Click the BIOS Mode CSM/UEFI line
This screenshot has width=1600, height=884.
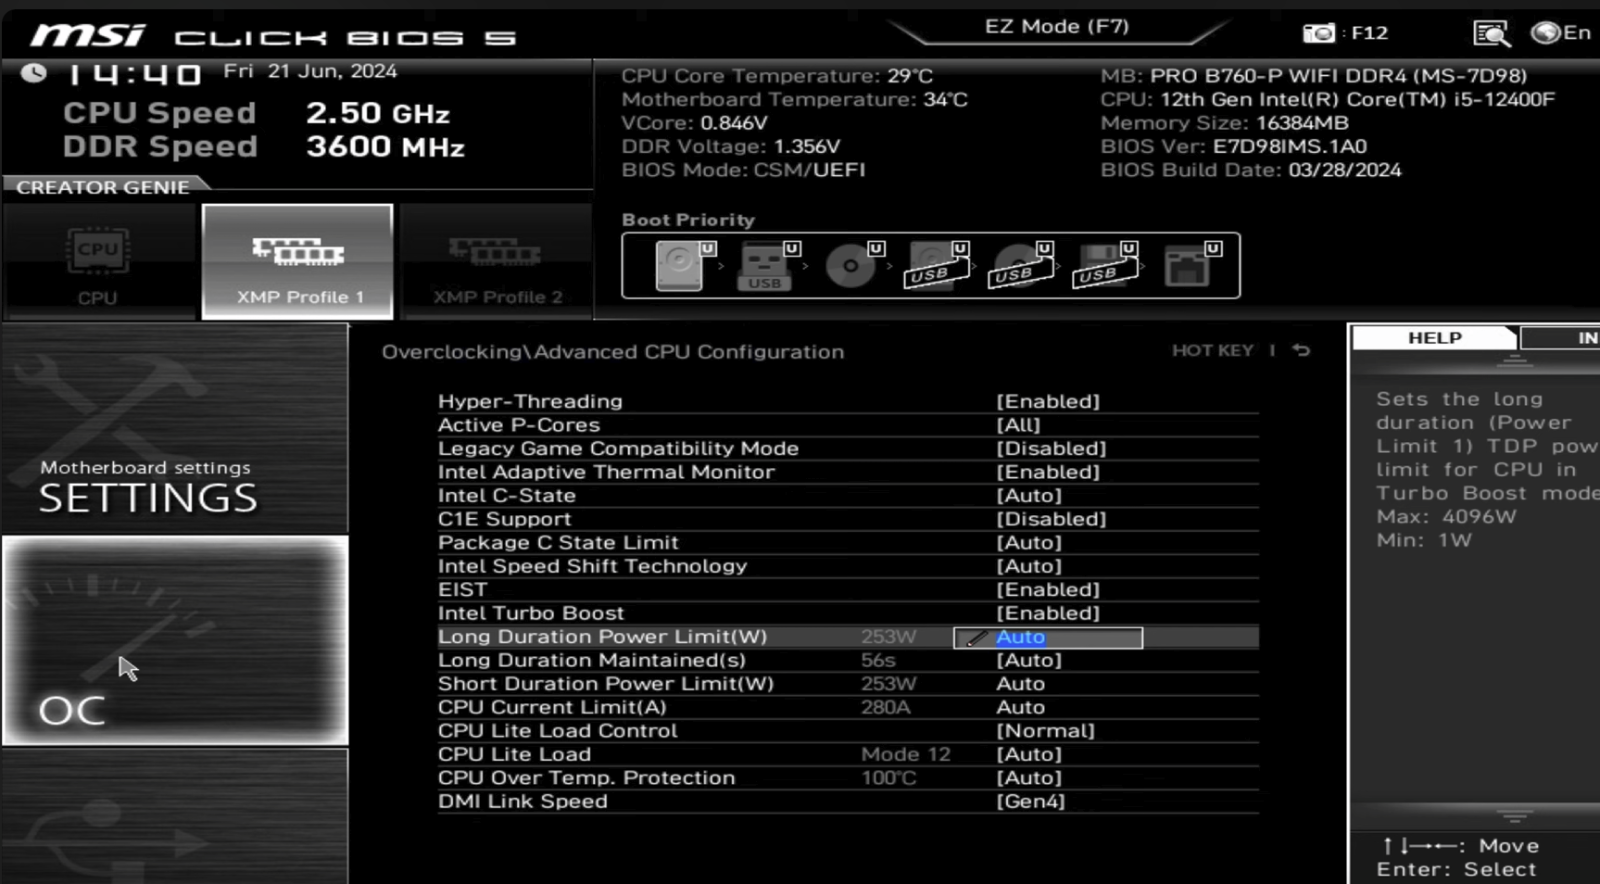[743, 170]
